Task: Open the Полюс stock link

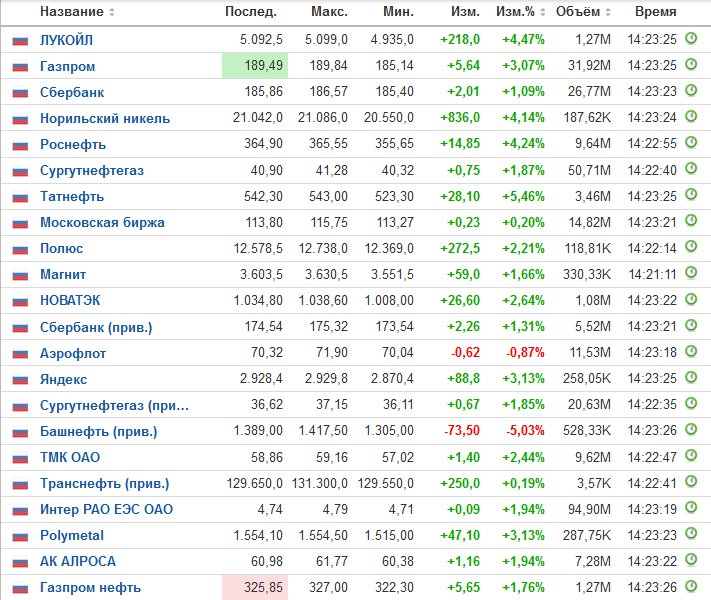Action: tap(61, 249)
